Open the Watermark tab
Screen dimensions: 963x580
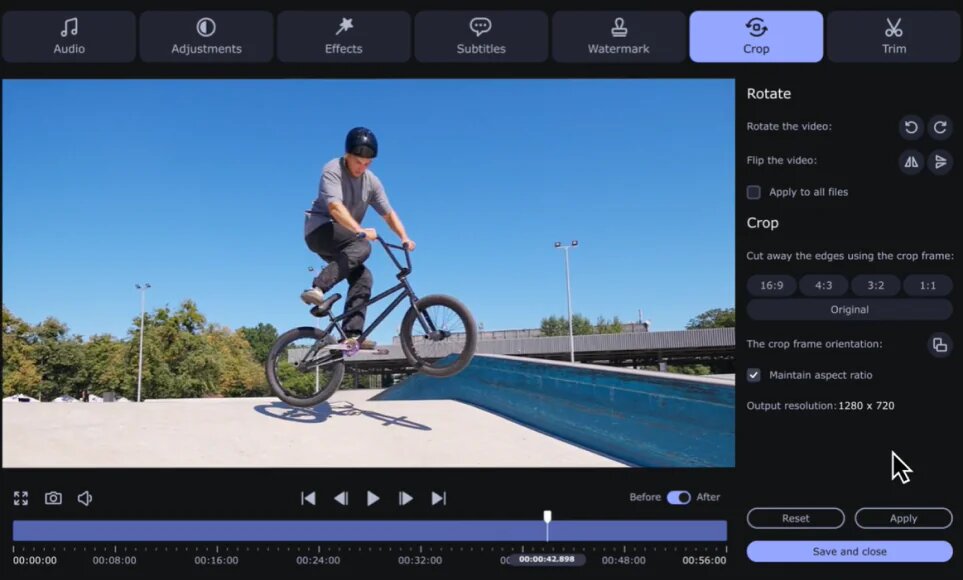618,36
